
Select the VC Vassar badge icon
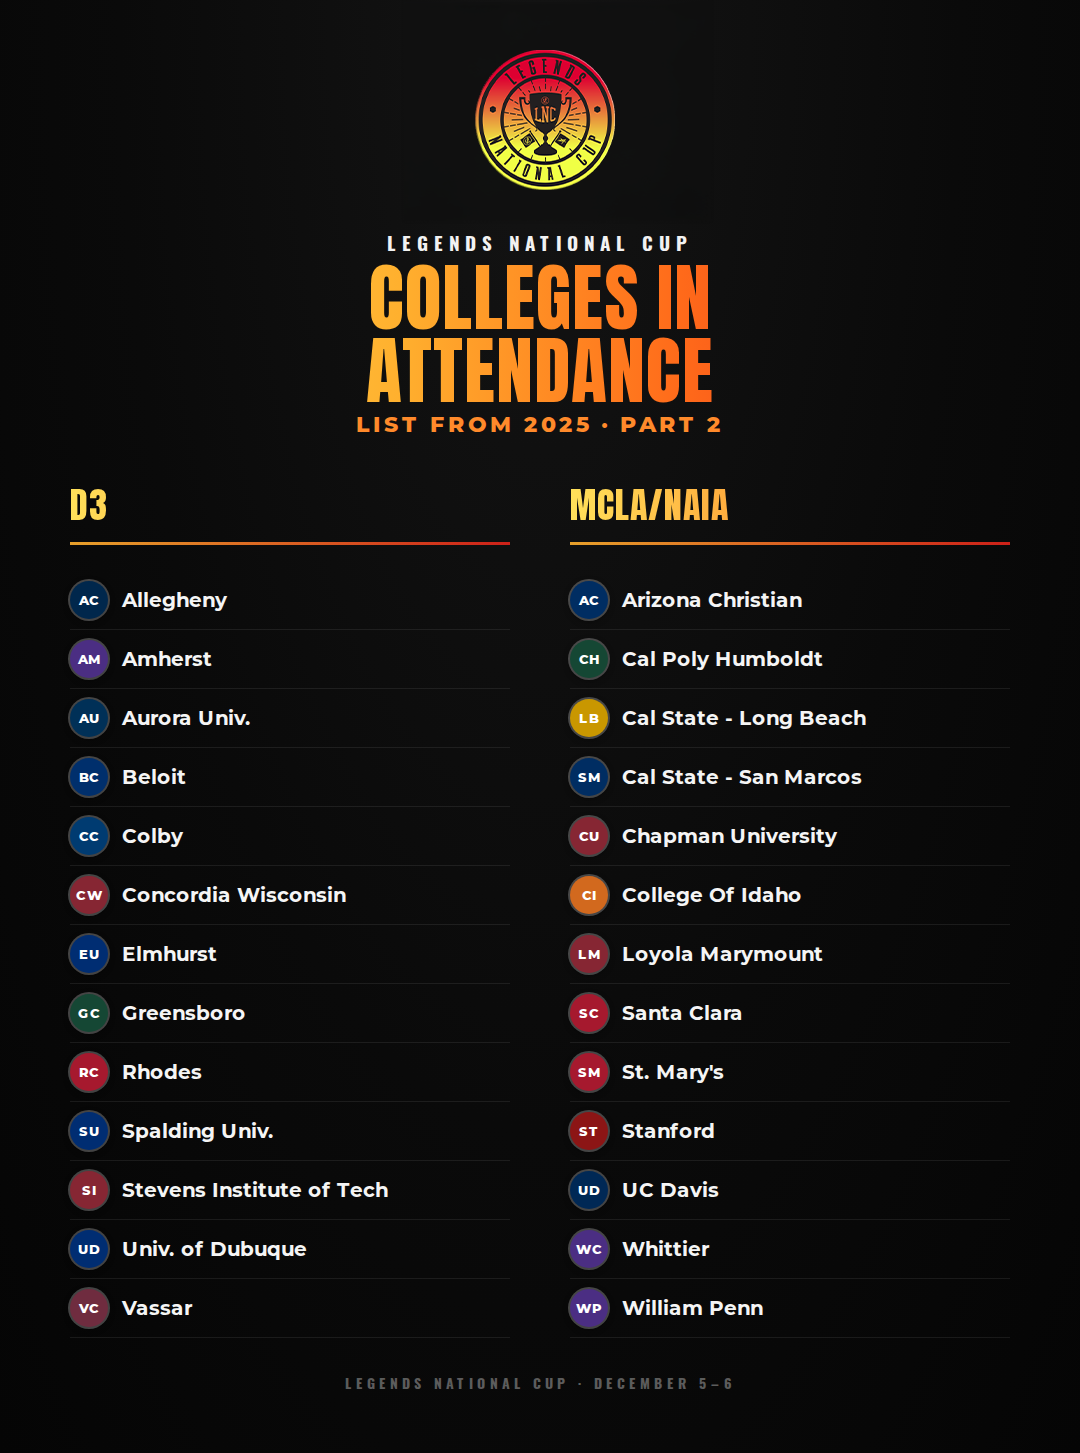[x=89, y=1308]
